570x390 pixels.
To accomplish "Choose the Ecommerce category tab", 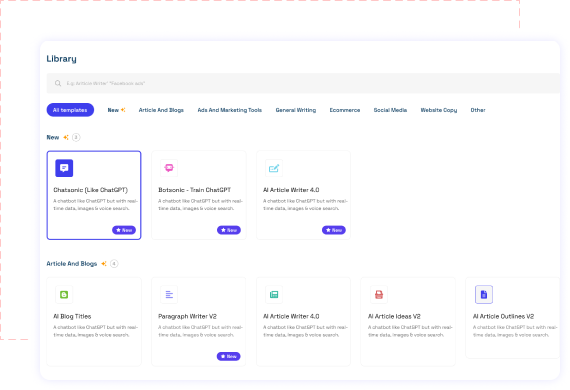I will [345, 110].
